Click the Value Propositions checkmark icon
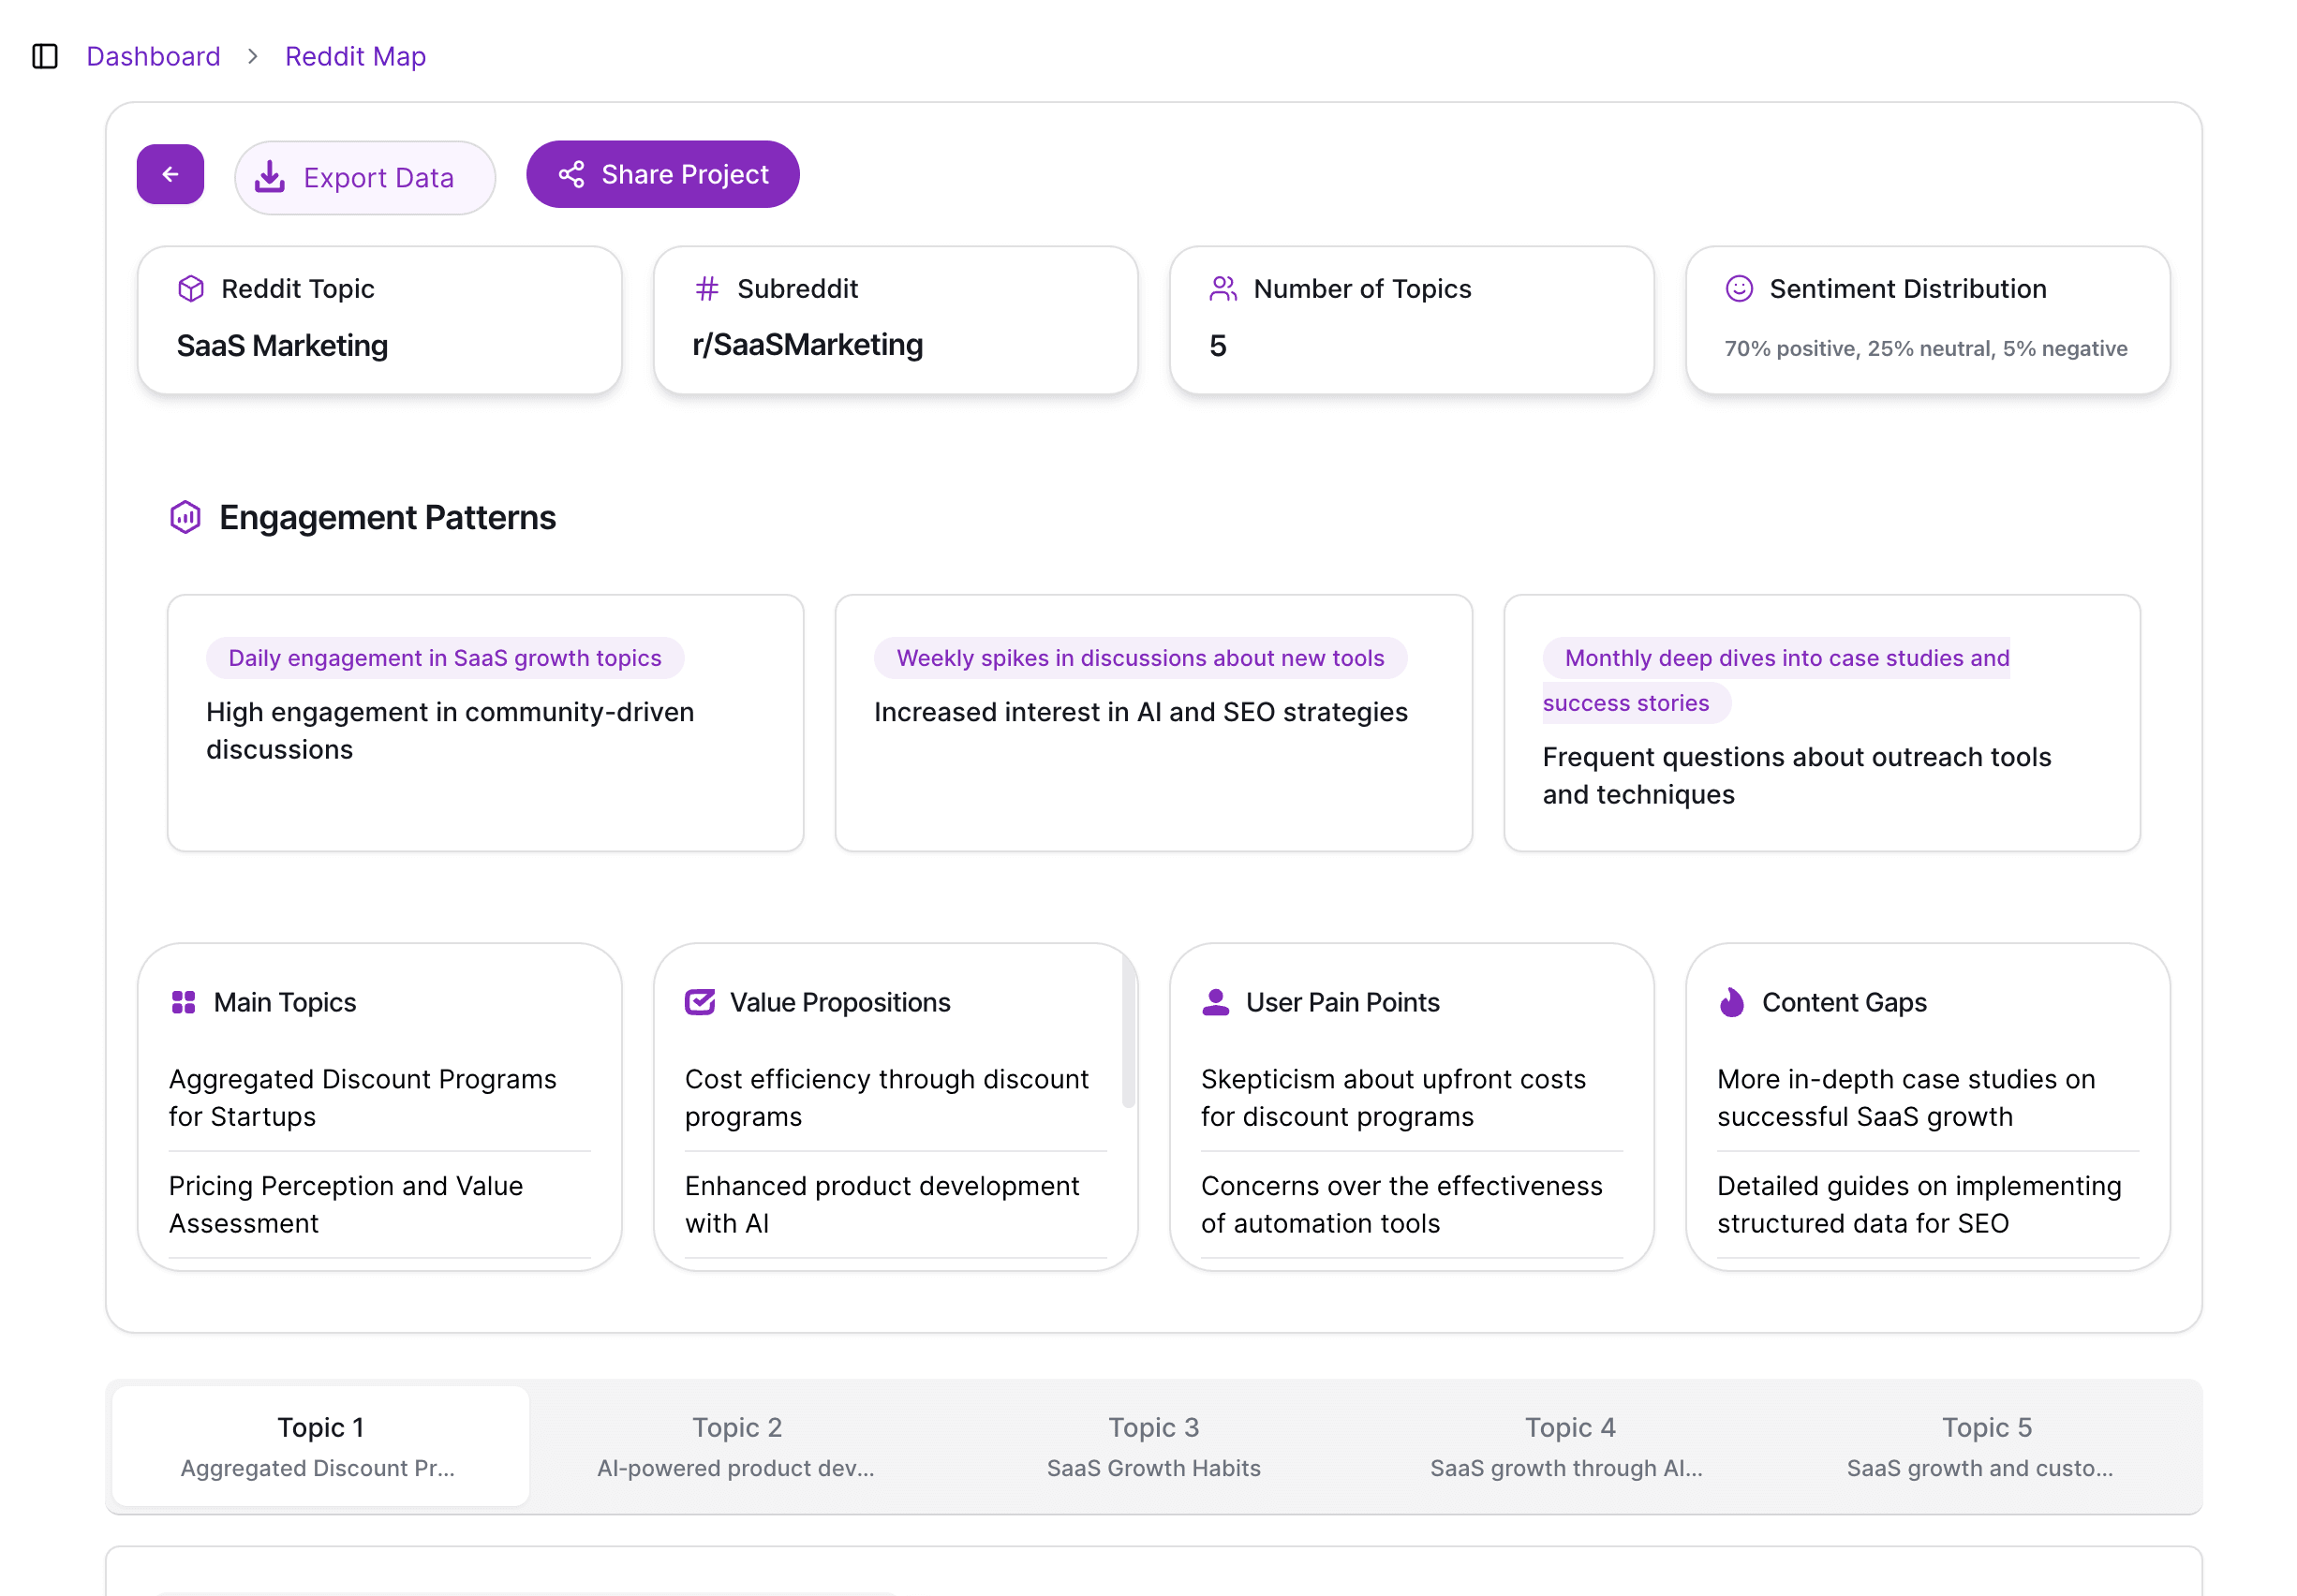The height and width of the screenshot is (1596, 2297). tap(699, 1002)
